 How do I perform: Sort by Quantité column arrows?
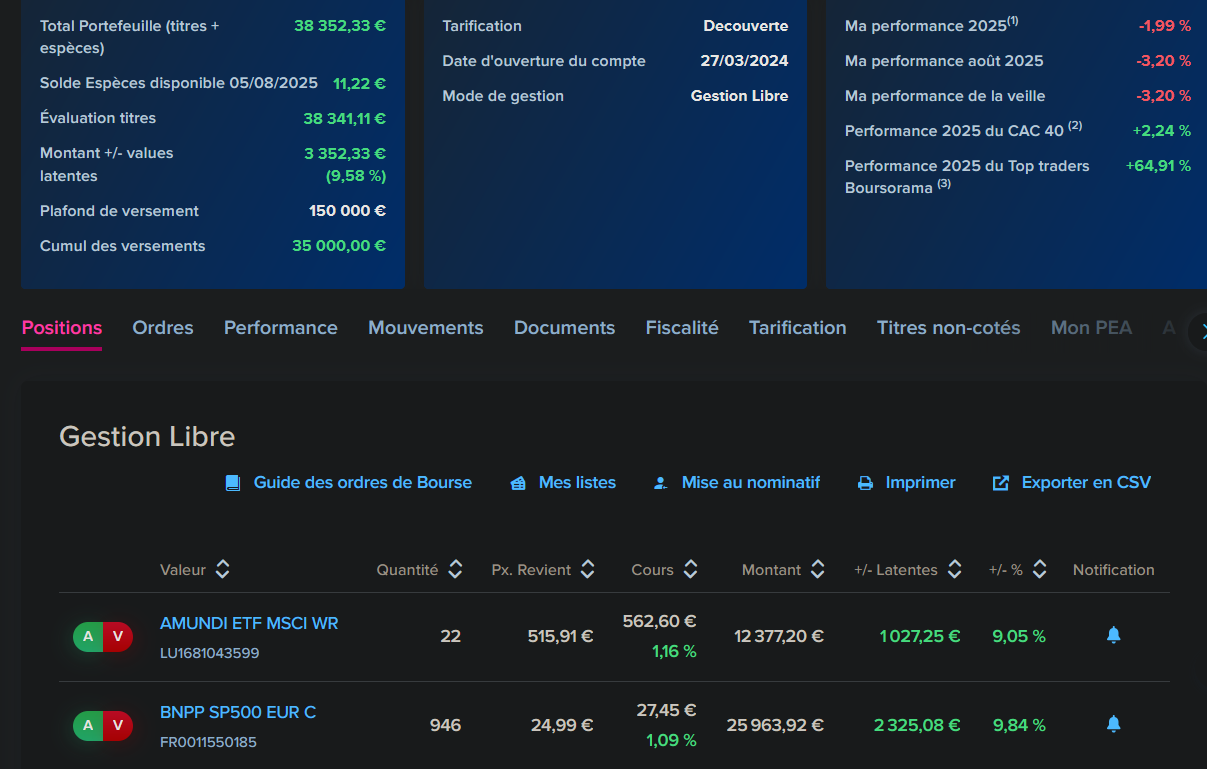click(x=455, y=570)
